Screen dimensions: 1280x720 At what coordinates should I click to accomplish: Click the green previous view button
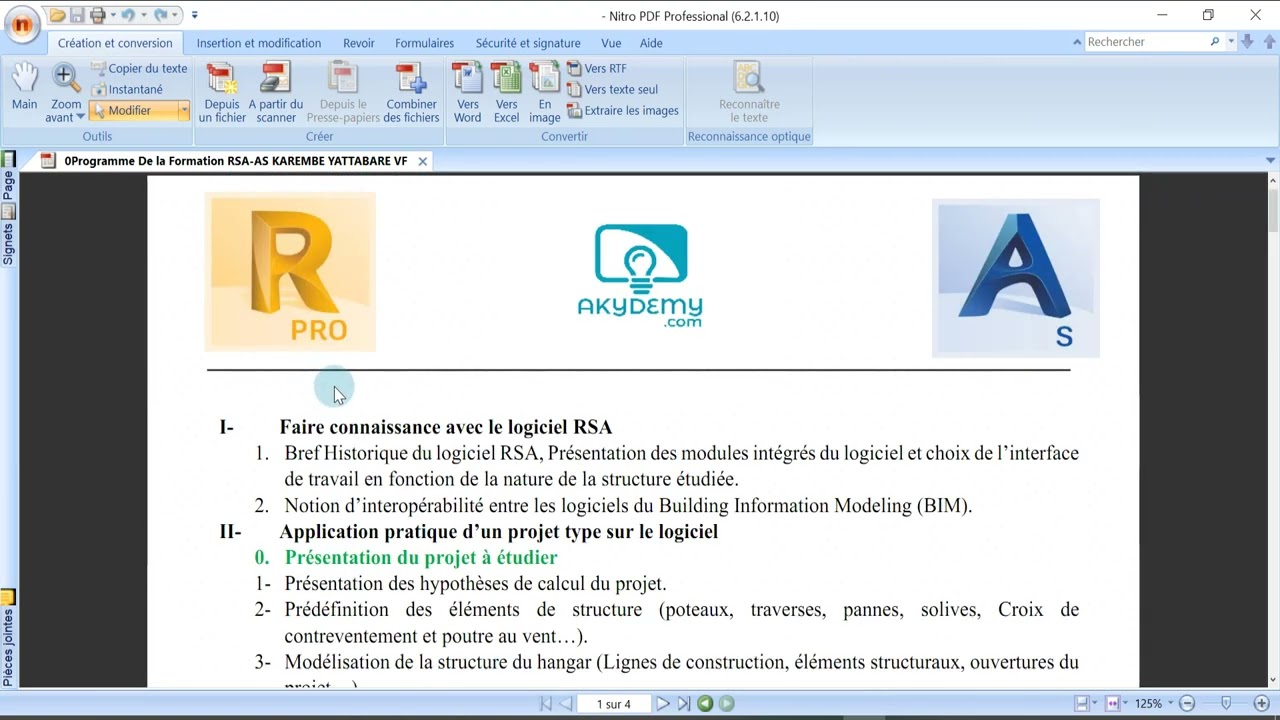click(705, 704)
